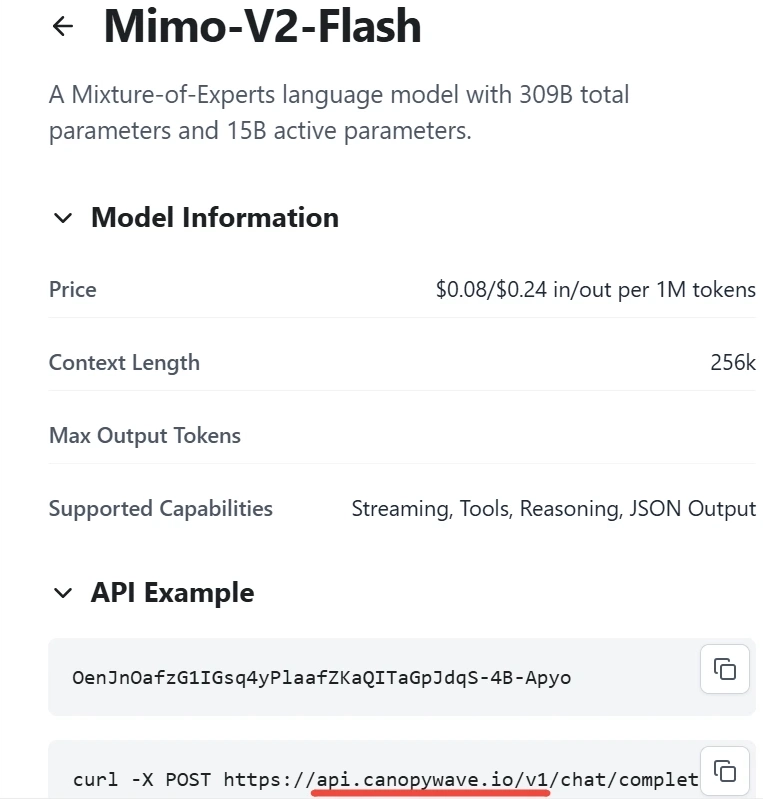Click the Supported Capabilities label
This screenshot has height=799, width=763.
(160, 509)
